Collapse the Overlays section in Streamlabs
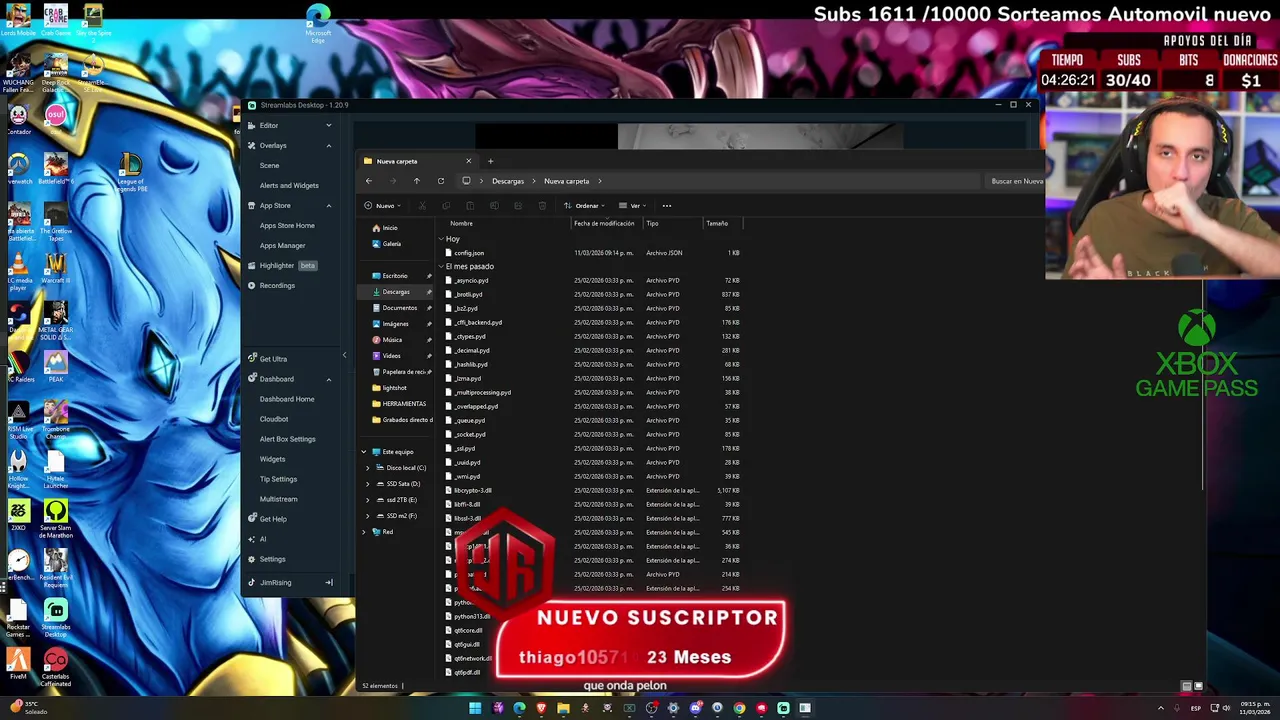This screenshot has width=1280, height=720. [x=328, y=145]
